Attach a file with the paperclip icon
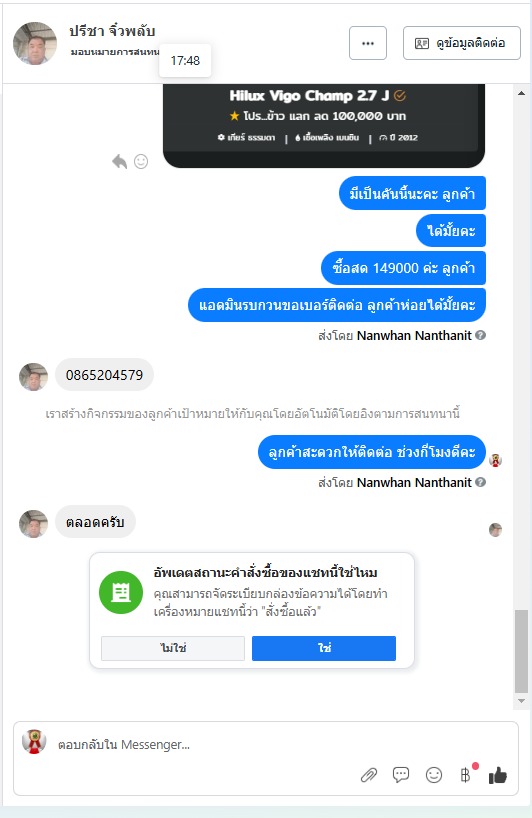The height and width of the screenshot is (818, 532). coord(369,775)
